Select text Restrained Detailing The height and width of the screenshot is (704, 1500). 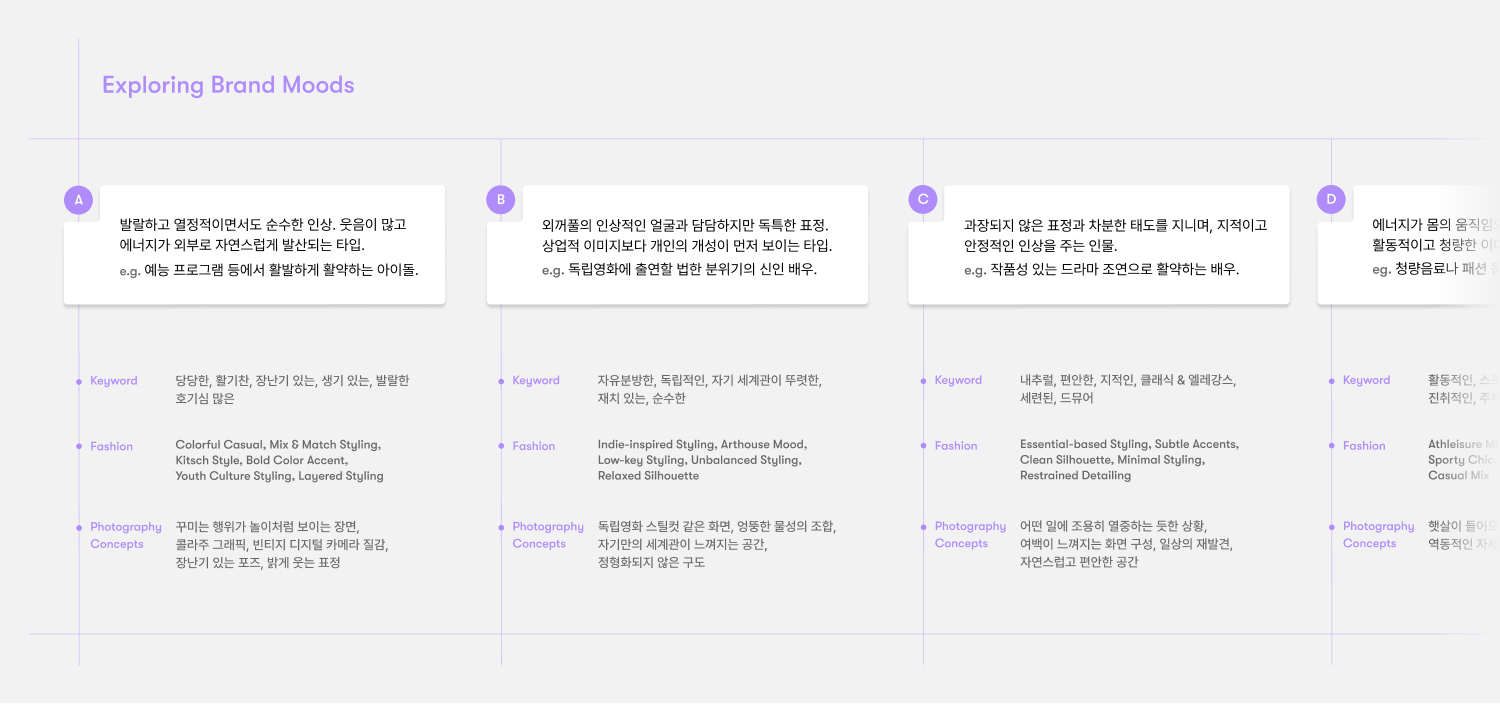point(1075,476)
